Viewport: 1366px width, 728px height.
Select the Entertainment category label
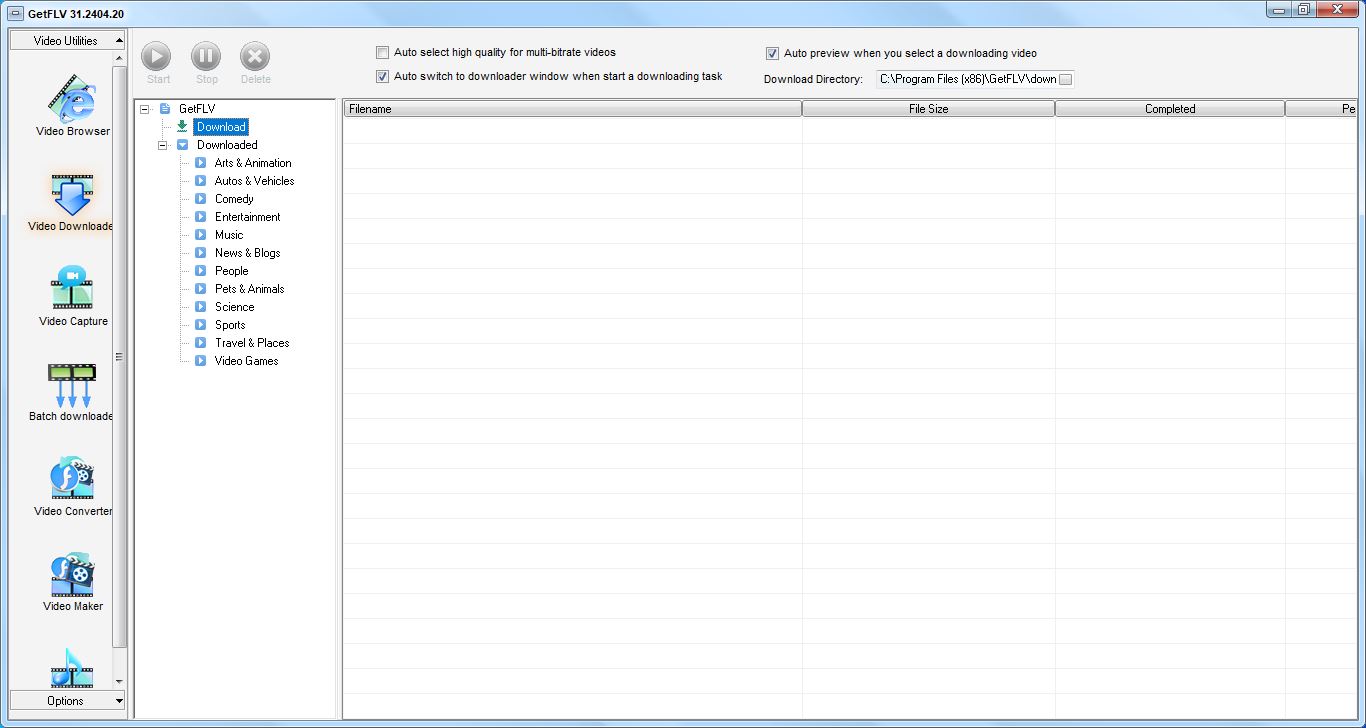247,217
